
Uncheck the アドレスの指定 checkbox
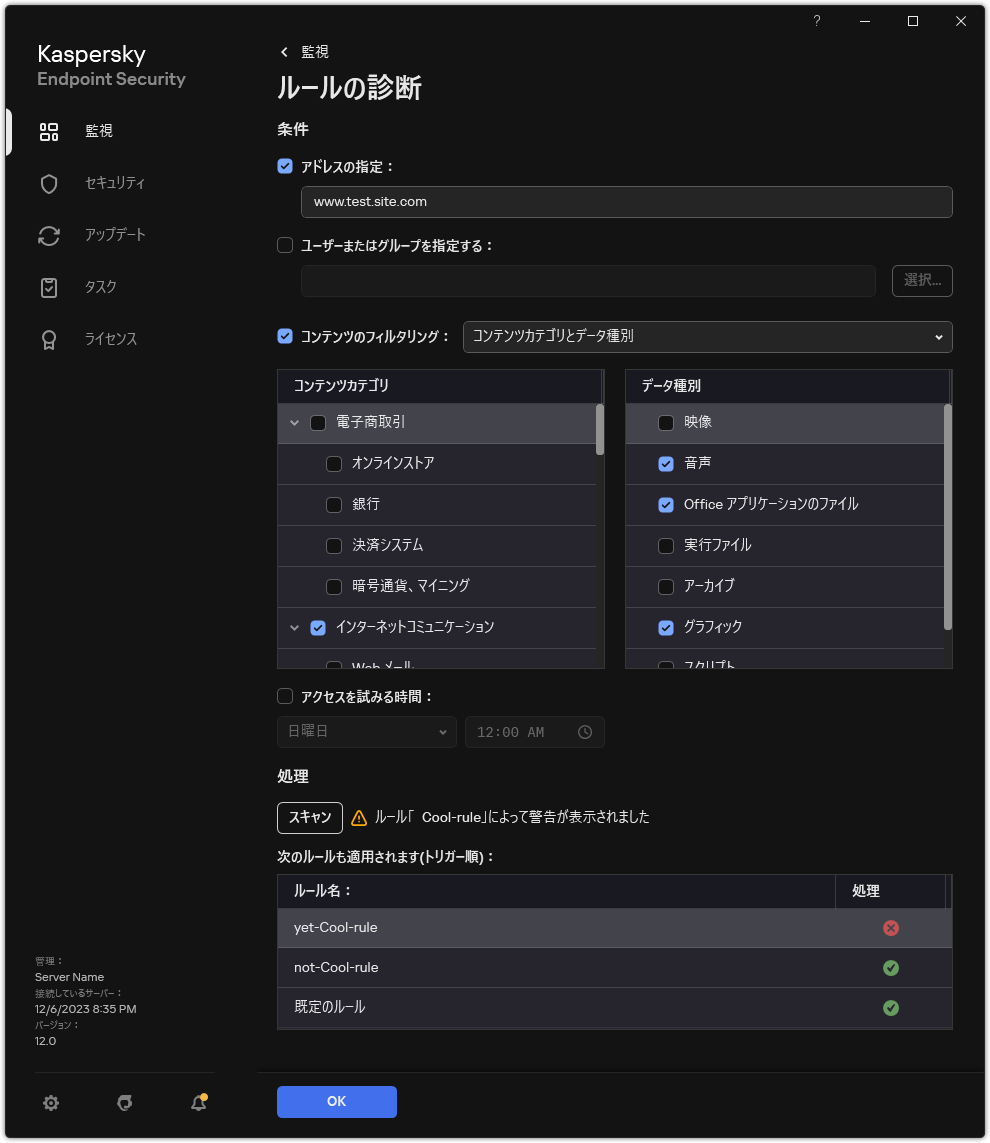coord(285,166)
